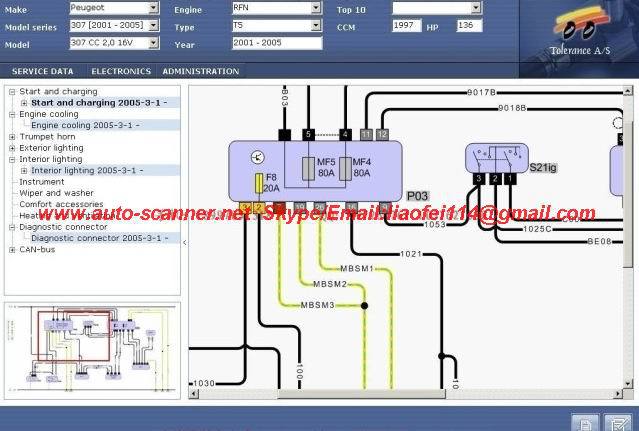Click pin 1 of S21ig switch
Image resolution: width=639 pixels, height=431 pixels.
(x=510, y=178)
